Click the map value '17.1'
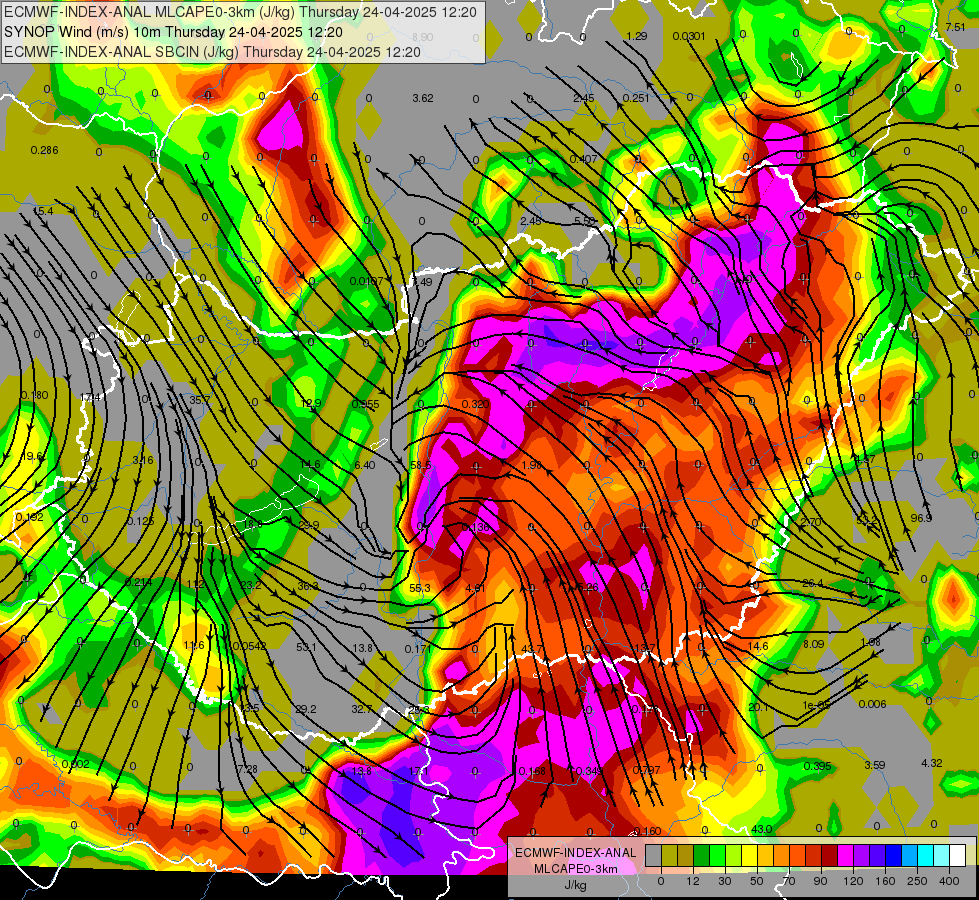979x900 pixels. [418, 771]
